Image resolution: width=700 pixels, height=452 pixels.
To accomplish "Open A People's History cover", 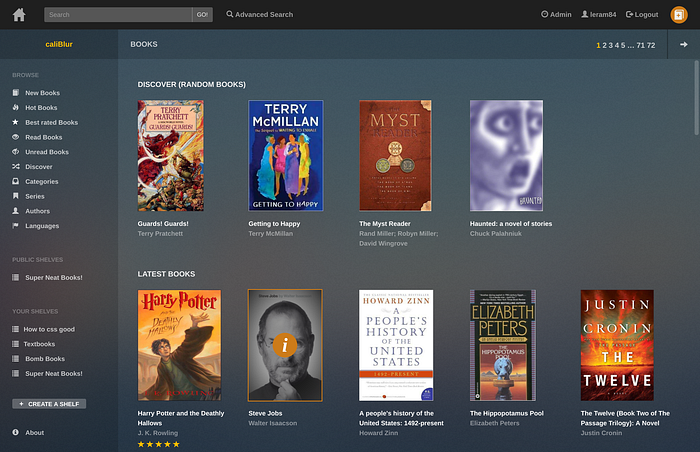I will (396, 345).
